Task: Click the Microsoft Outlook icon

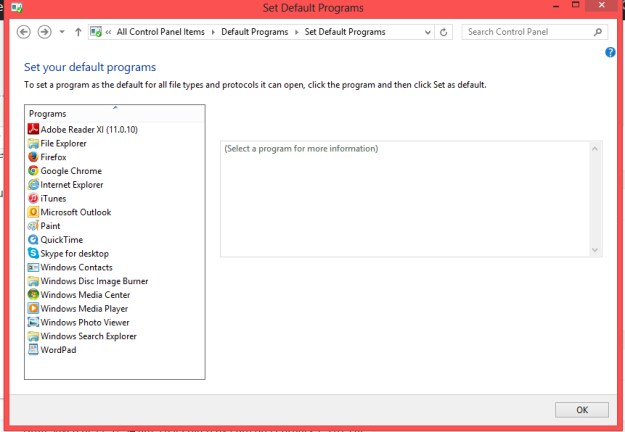Action: coord(33,212)
